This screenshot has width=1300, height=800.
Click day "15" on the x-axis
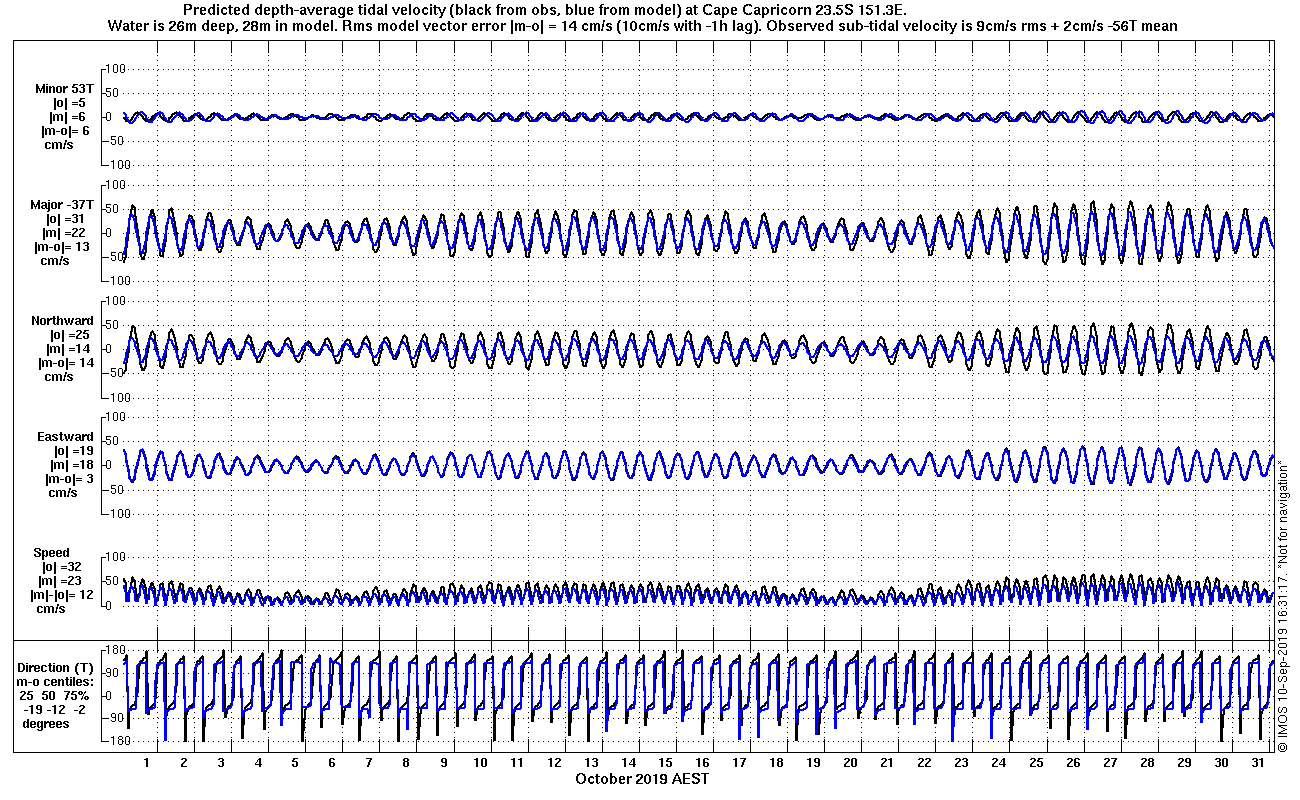665,762
